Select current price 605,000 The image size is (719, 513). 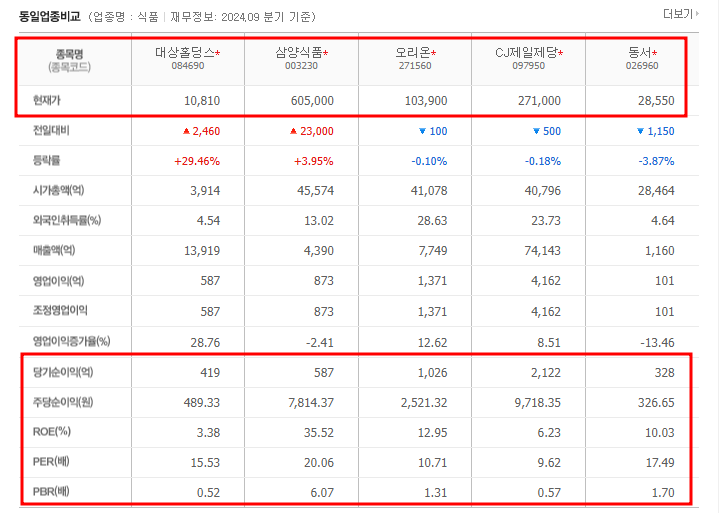[312, 100]
